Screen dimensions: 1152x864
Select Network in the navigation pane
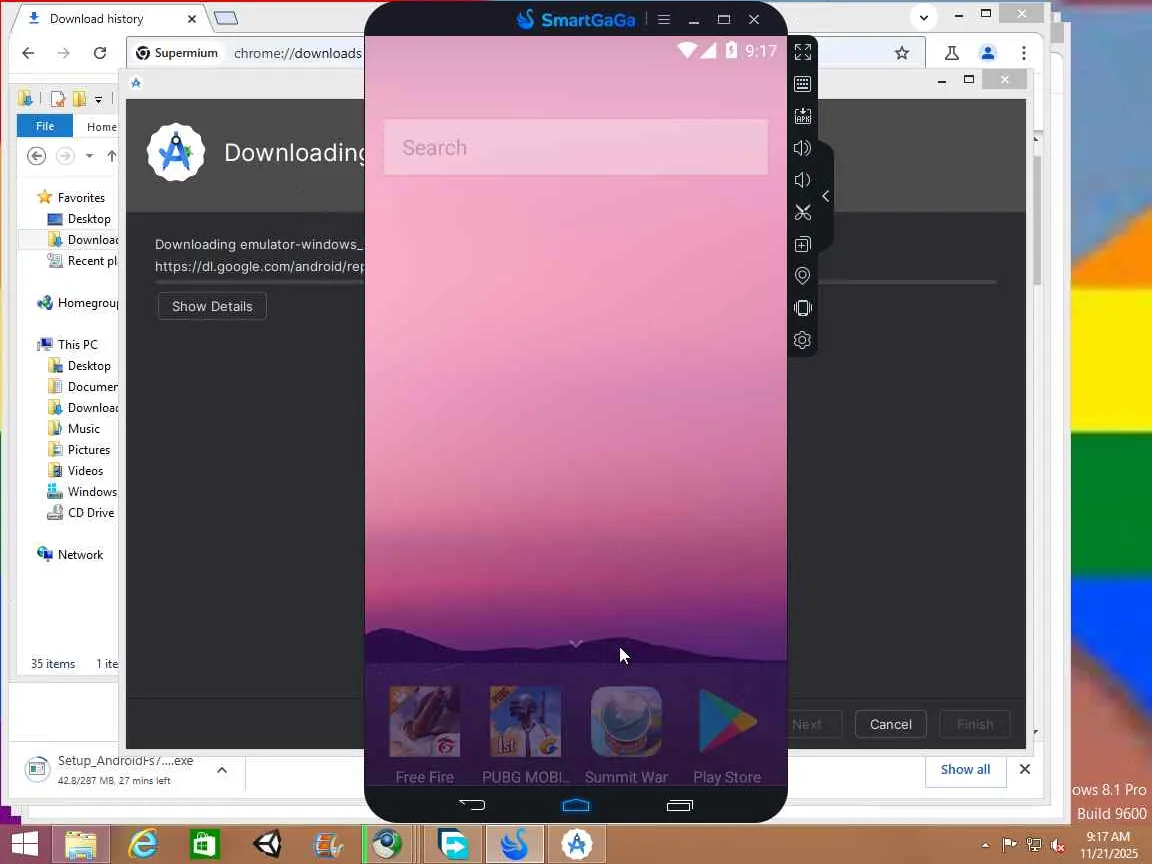(x=71, y=555)
